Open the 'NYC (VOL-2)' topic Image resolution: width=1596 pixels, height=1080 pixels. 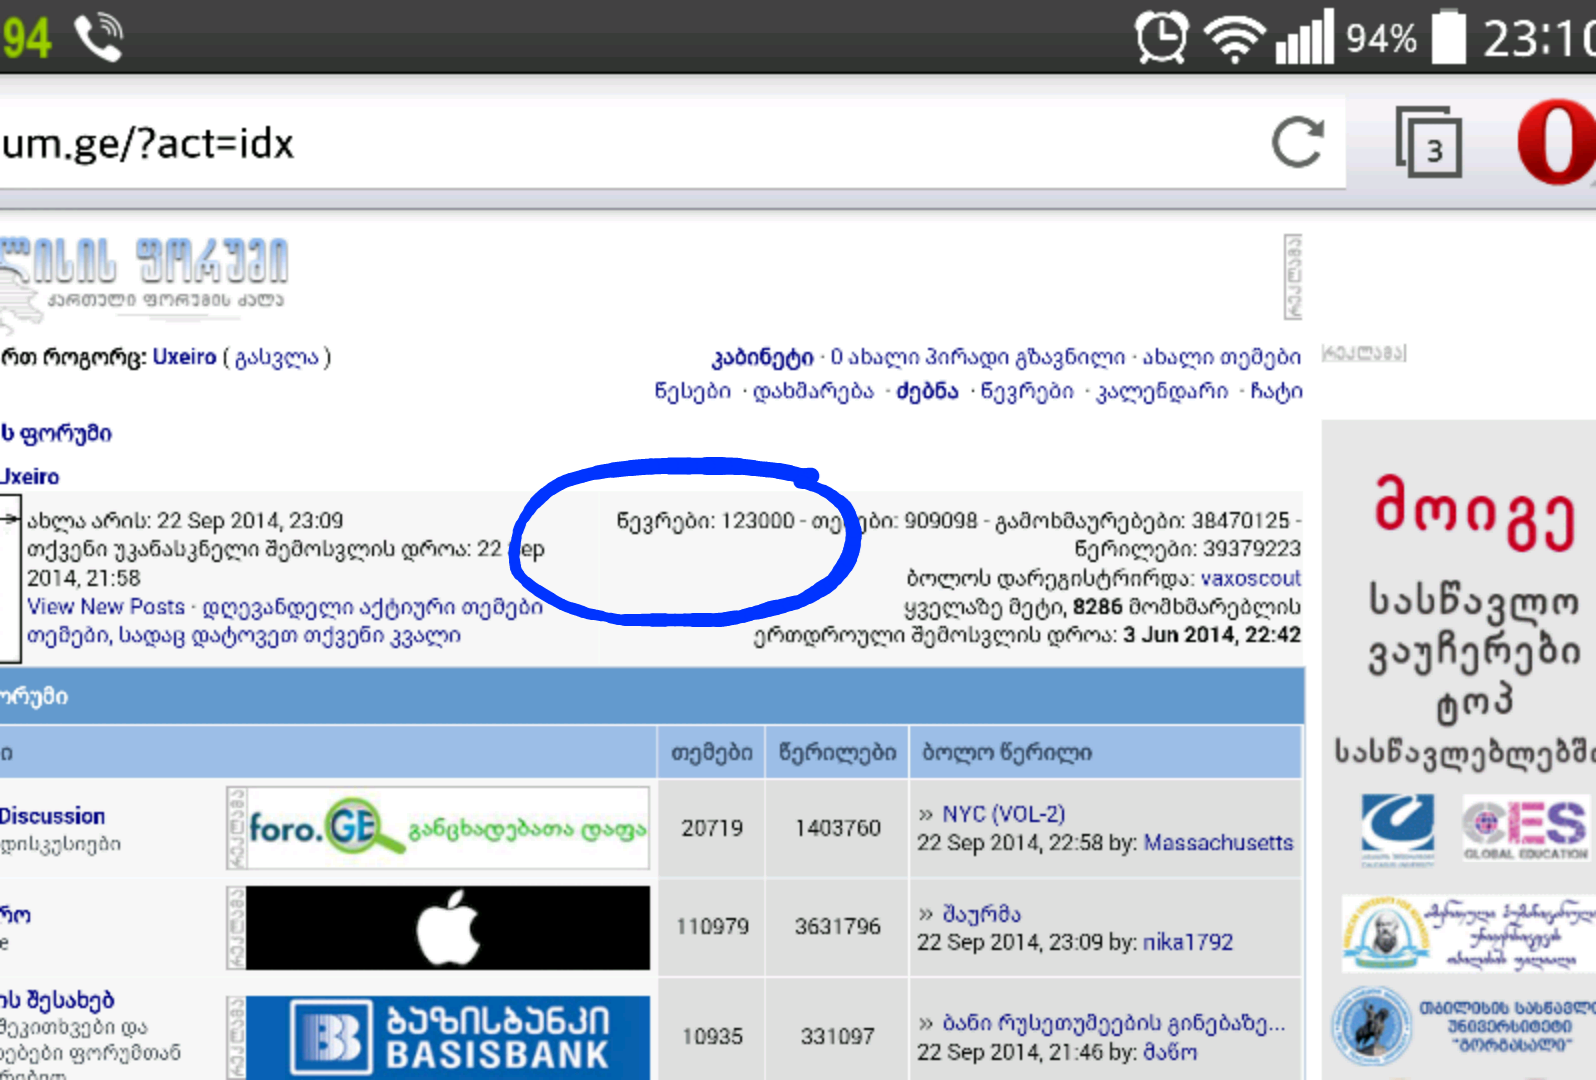(x=1004, y=814)
